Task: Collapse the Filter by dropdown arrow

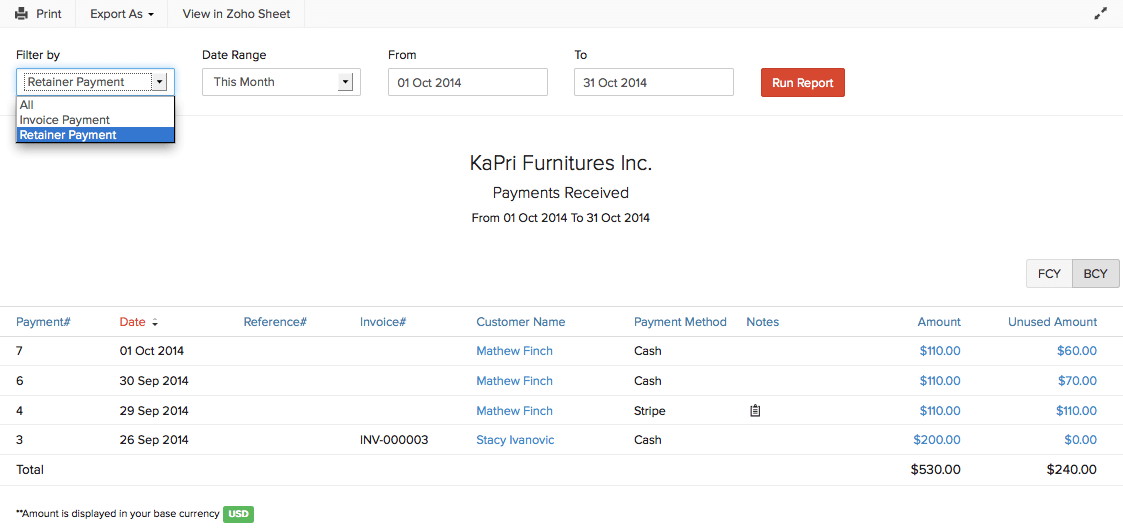Action: (159, 82)
